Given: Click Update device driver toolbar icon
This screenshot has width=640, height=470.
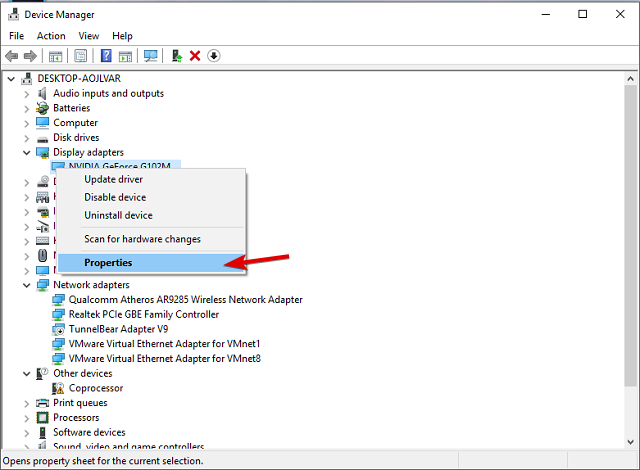Looking at the screenshot, I should 177,56.
